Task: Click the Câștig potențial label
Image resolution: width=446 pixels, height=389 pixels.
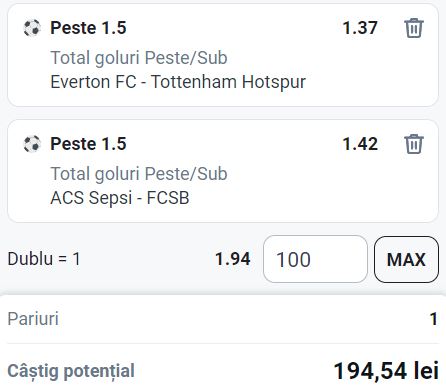Action: click(x=71, y=371)
